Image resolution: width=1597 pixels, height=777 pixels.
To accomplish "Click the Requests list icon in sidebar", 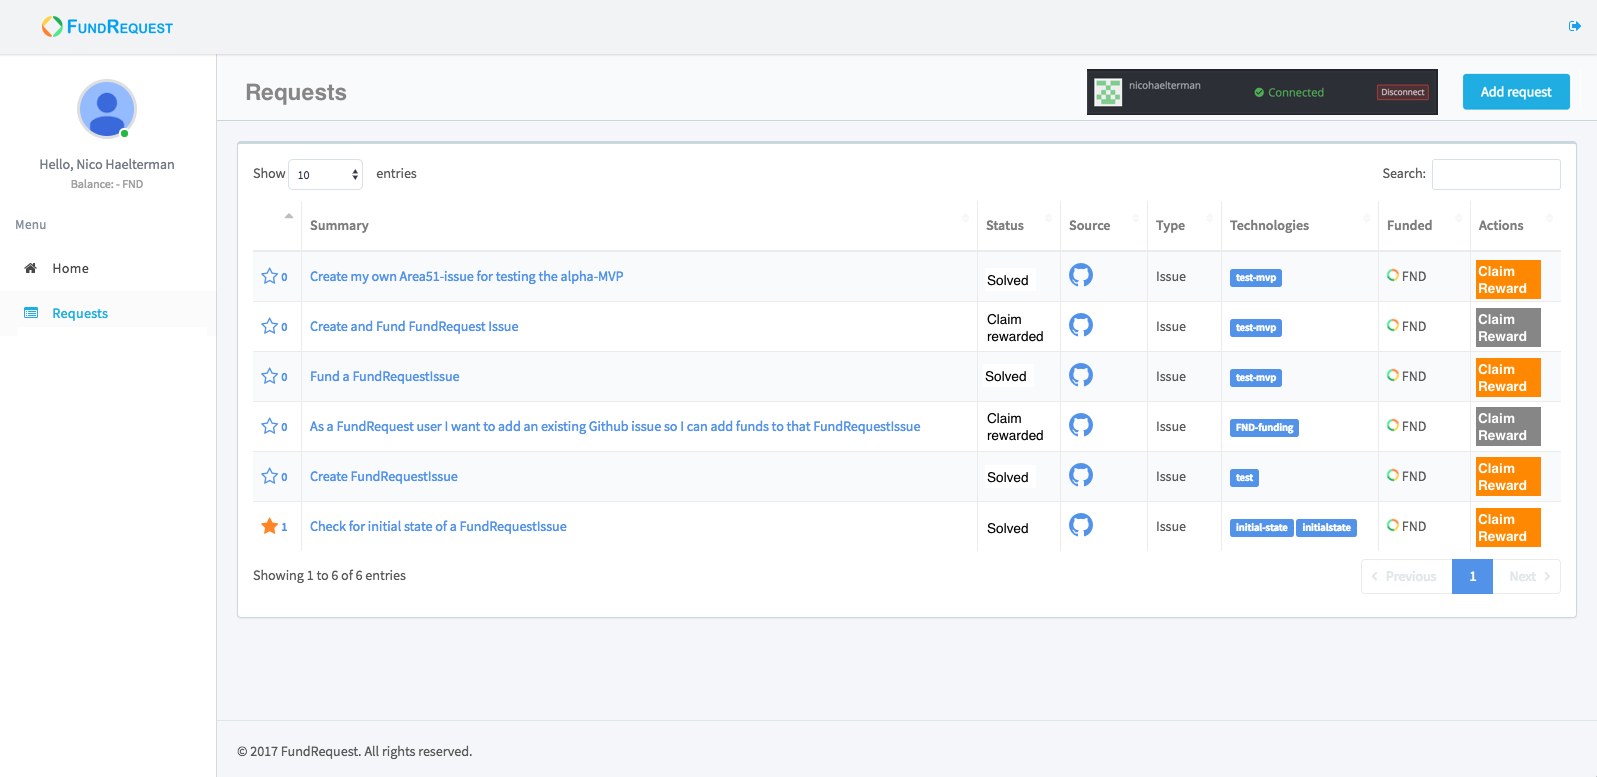I will point(31,313).
